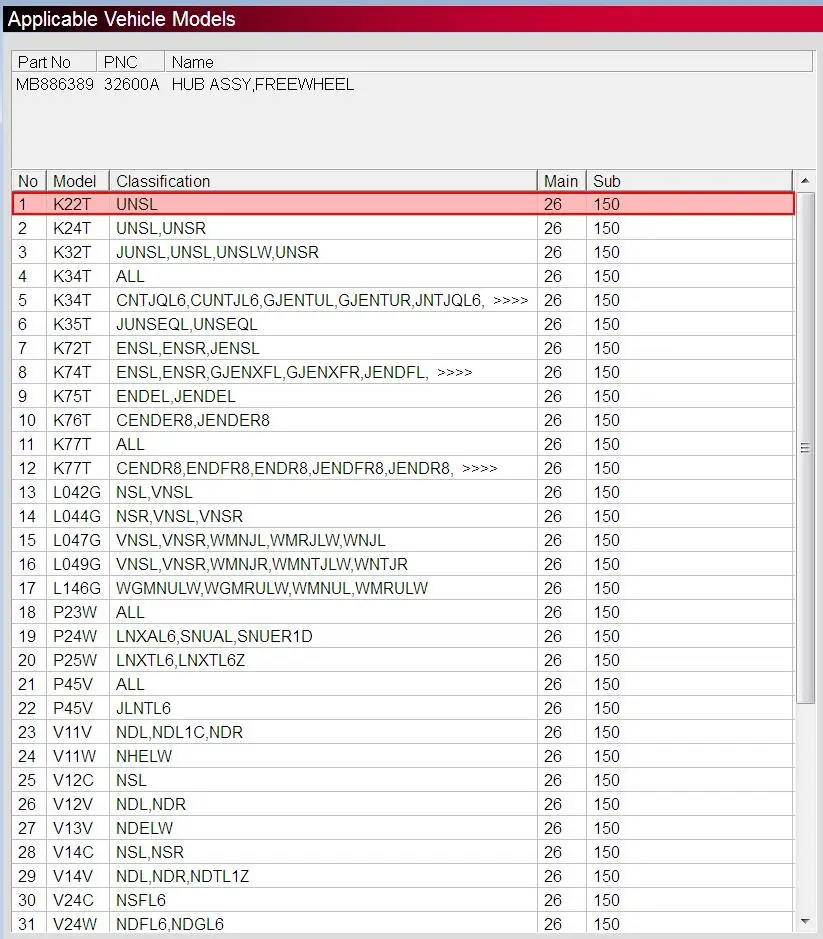This screenshot has width=823, height=939.
Task: Select the V12V NDL,NDR row
Action: (x=403, y=803)
